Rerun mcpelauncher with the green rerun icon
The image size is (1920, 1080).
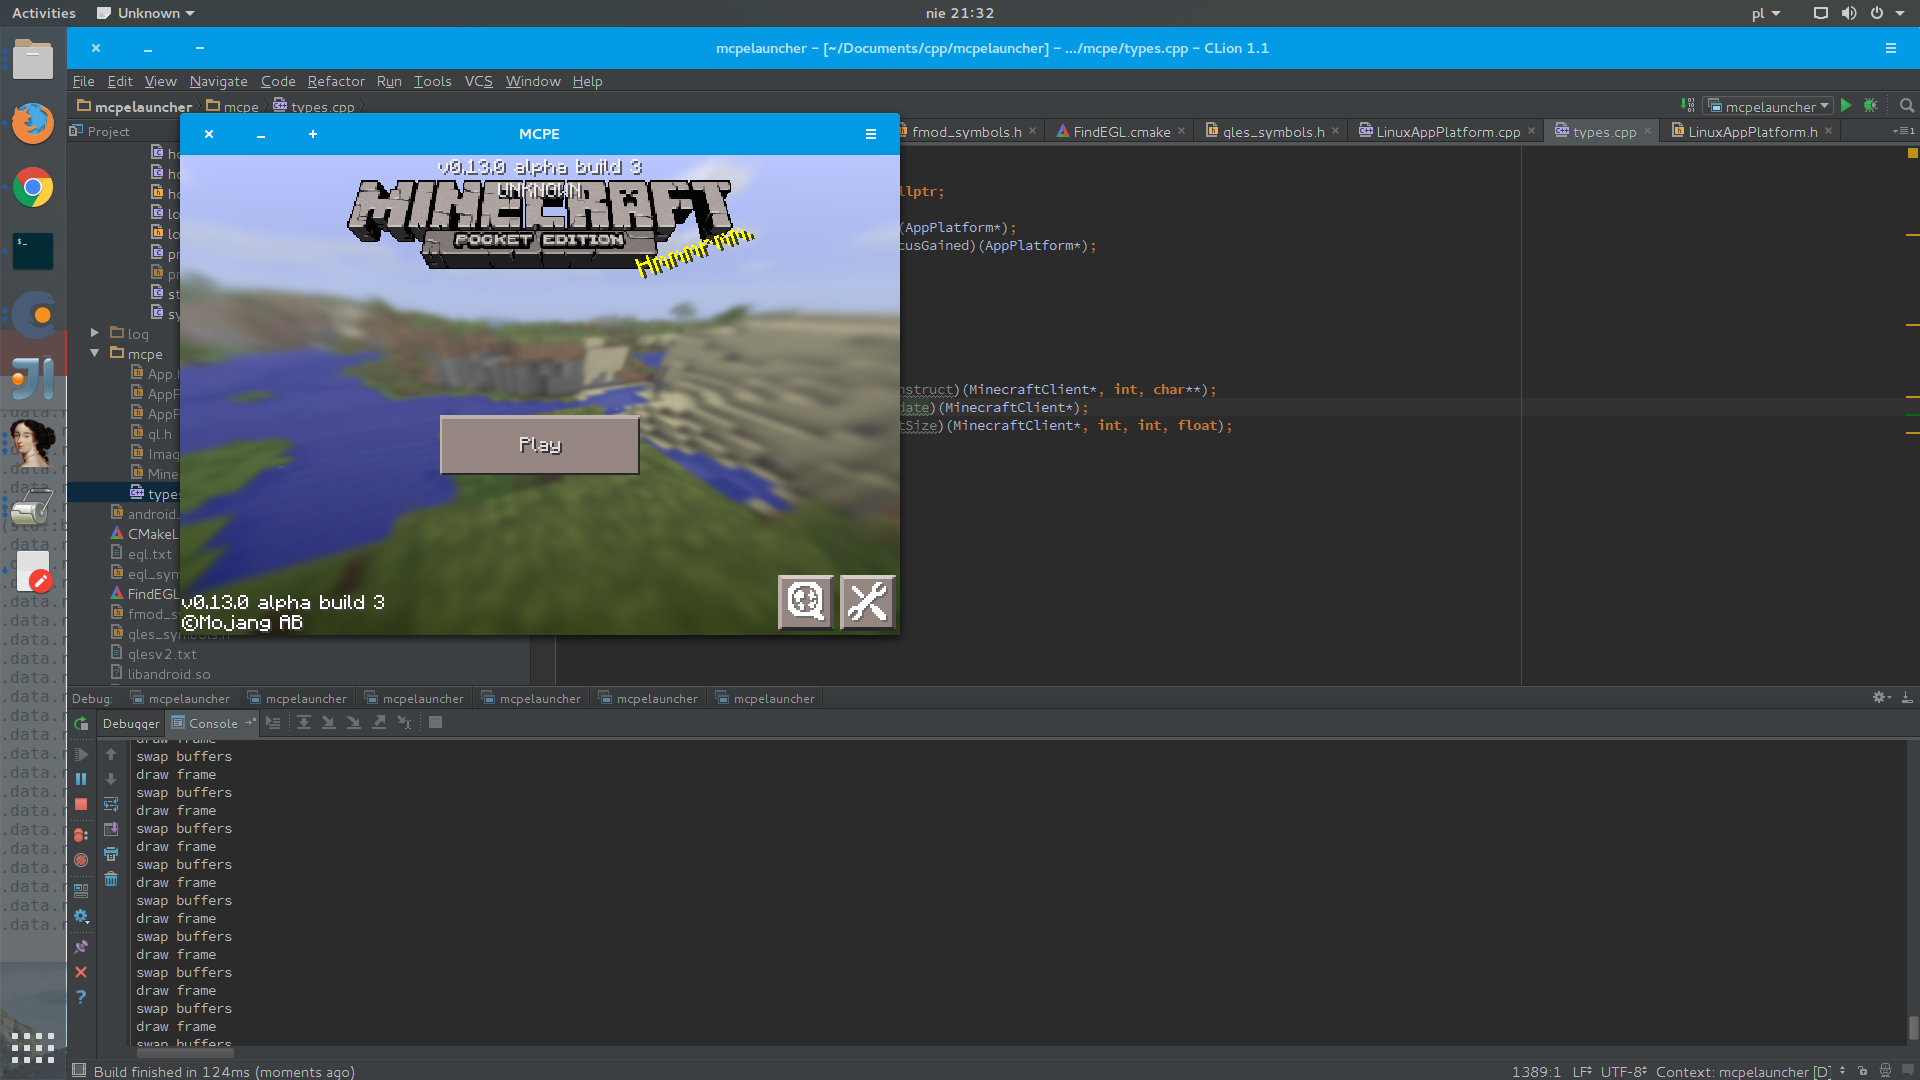coord(81,723)
